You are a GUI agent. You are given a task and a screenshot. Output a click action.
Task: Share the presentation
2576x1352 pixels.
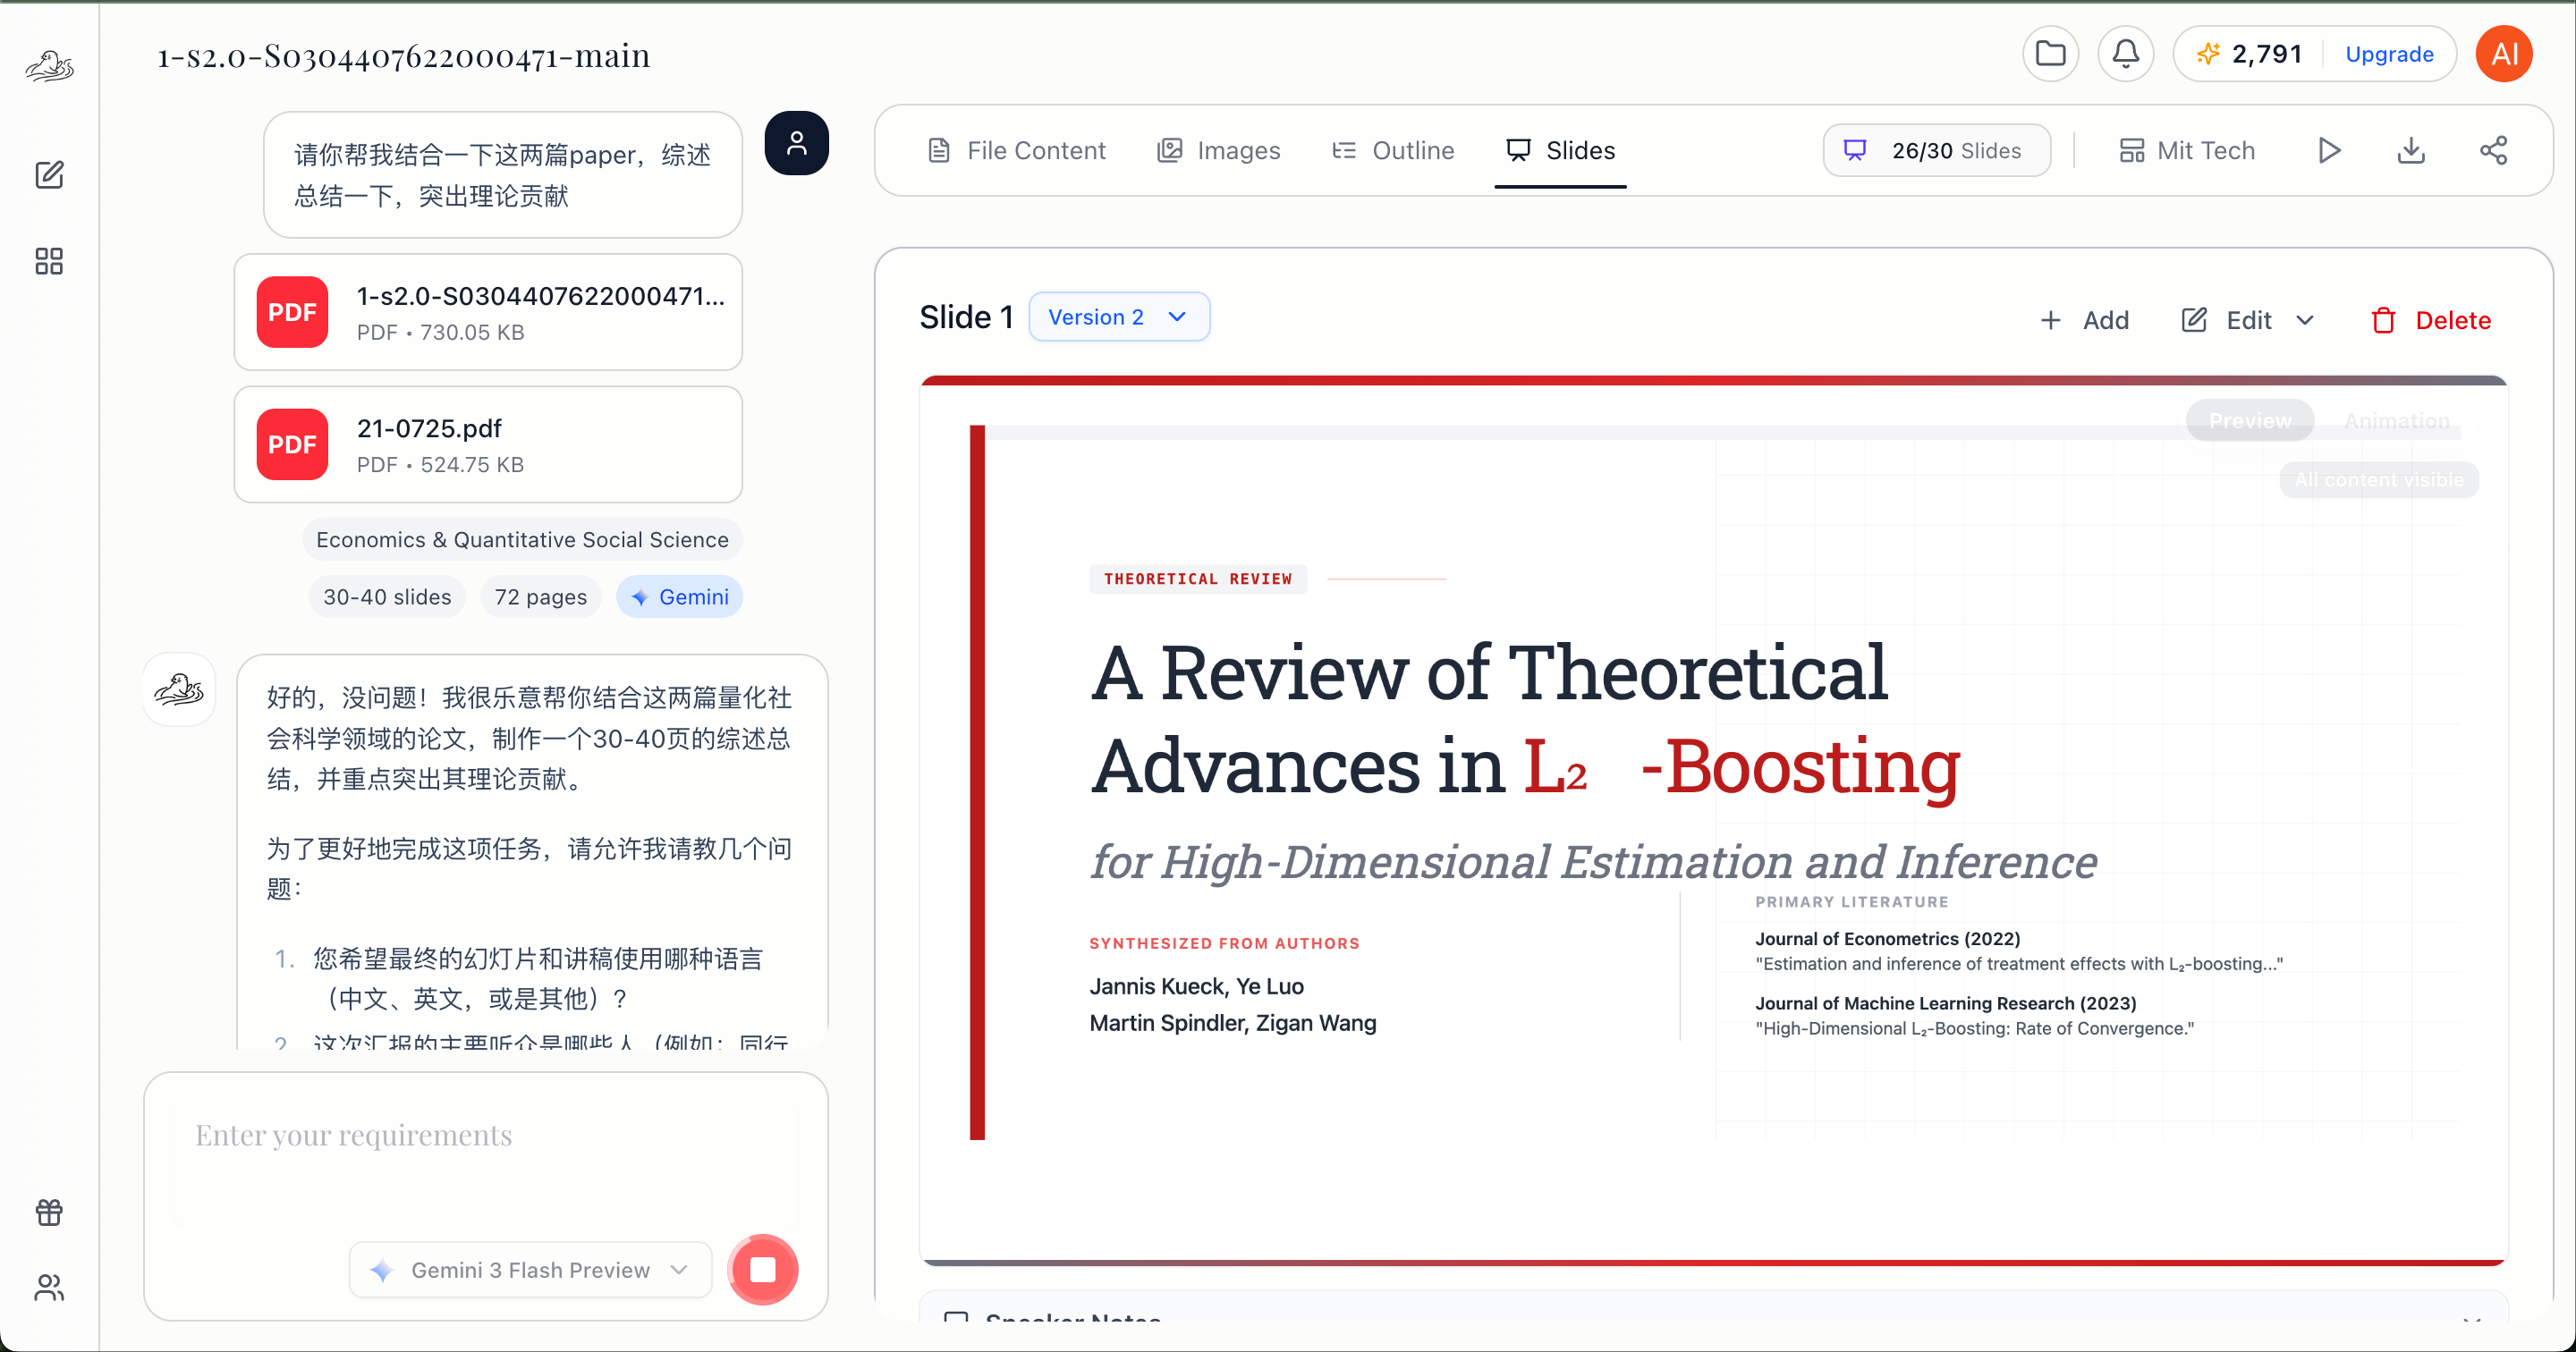tap(2493, 151)
